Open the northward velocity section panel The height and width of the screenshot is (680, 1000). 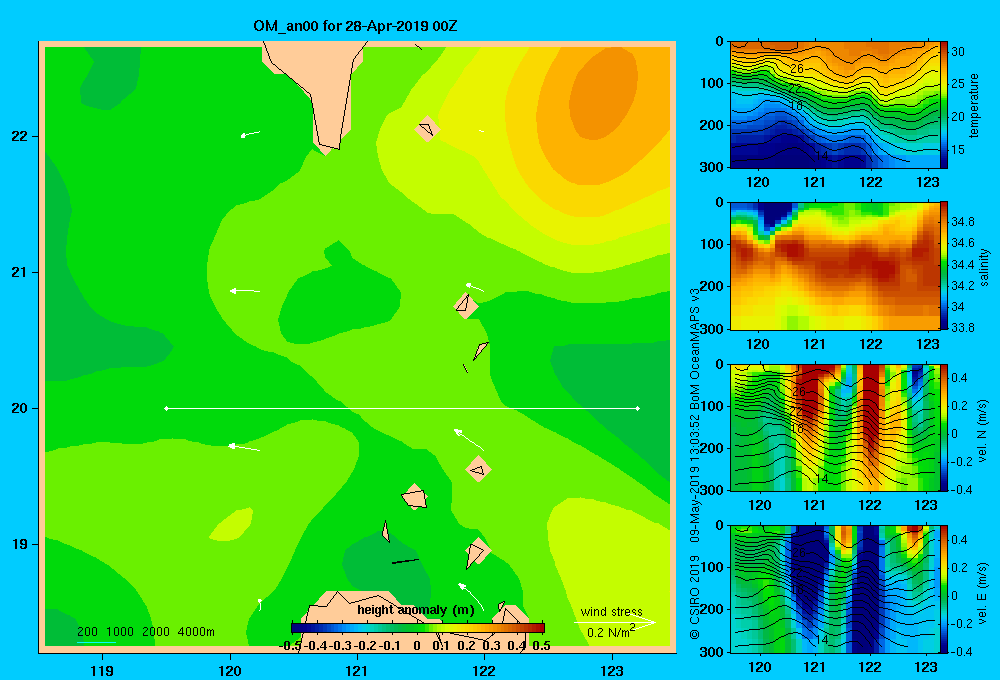coord(834,427)
